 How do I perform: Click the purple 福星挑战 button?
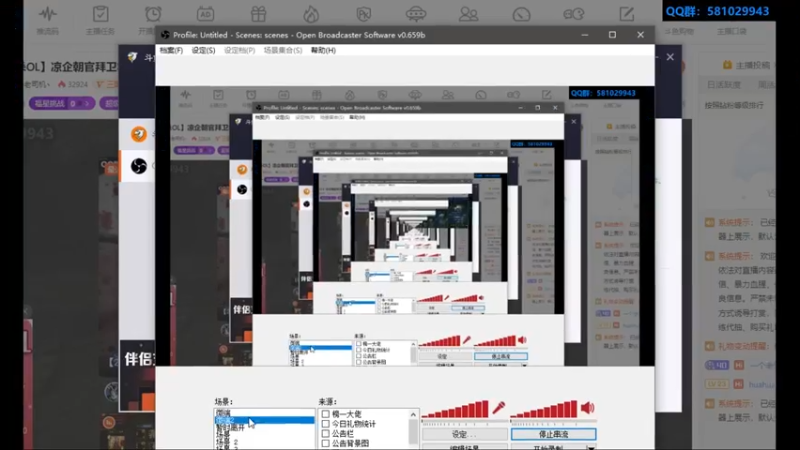(62, 104)
